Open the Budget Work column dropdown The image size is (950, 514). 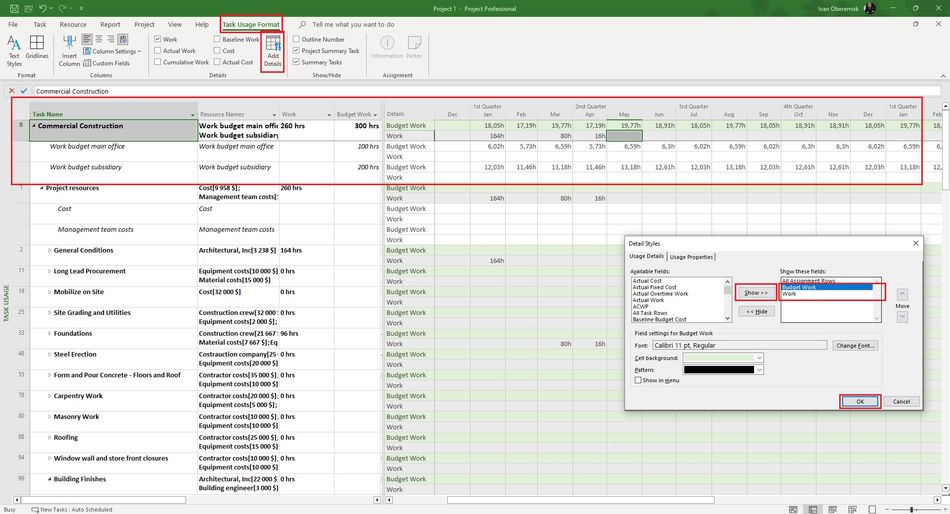pos(376,115)
